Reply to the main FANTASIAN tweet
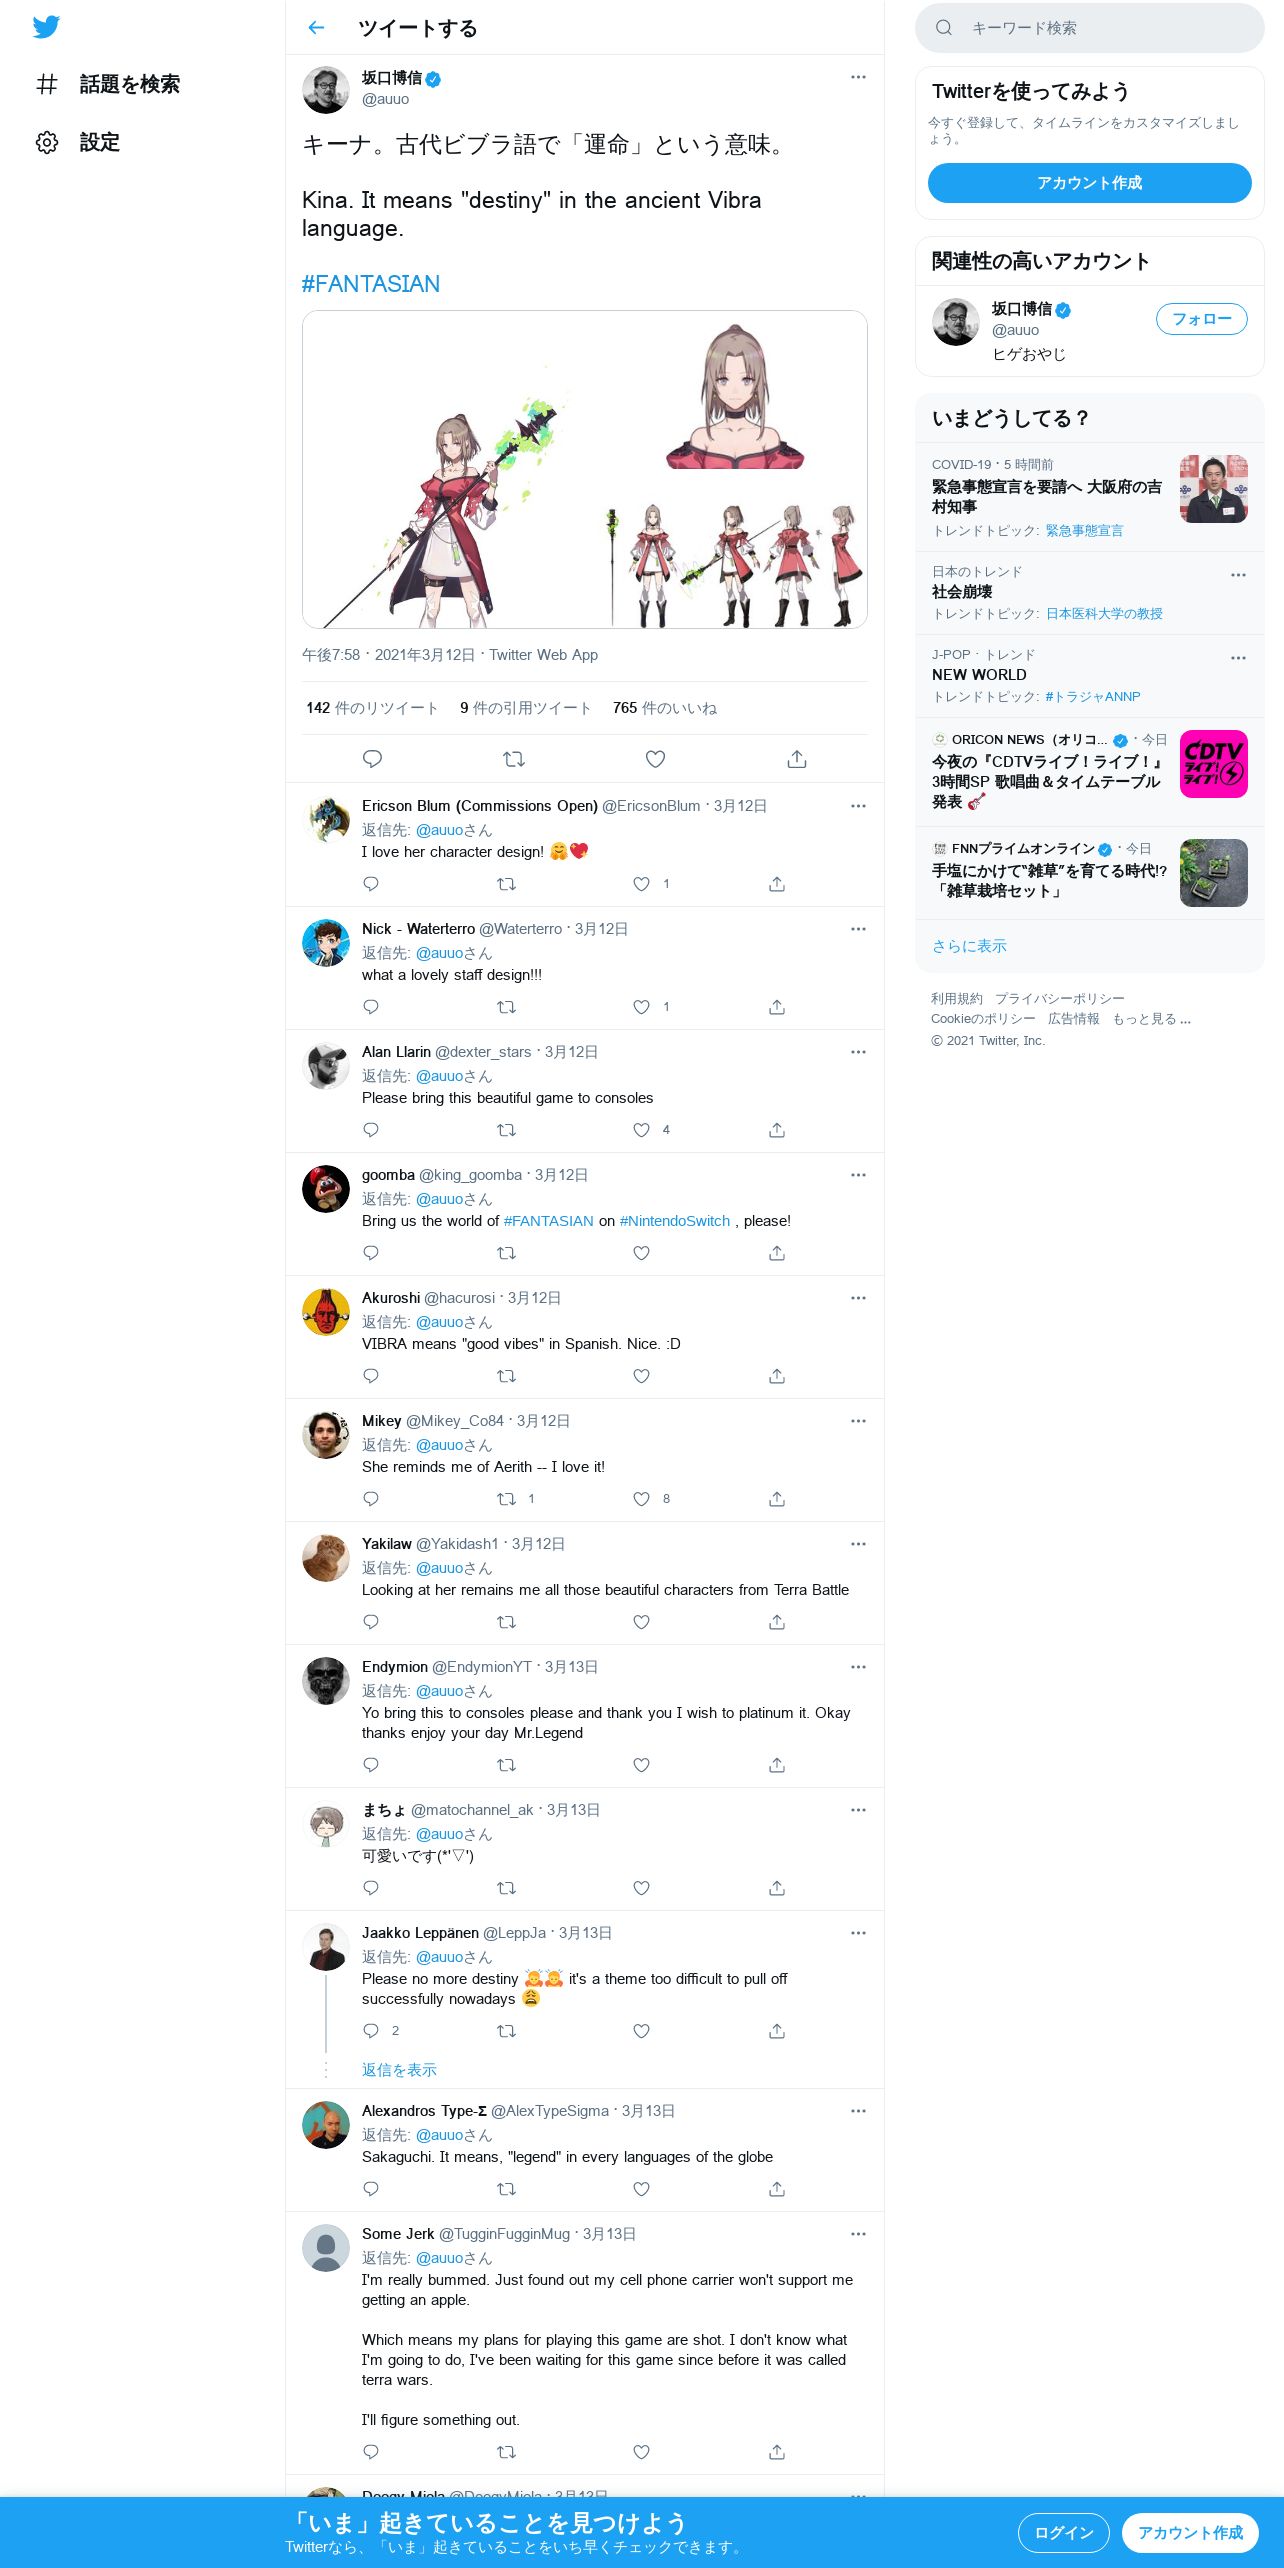Viewport: 1284px width, 2568px height. point(372,759)
